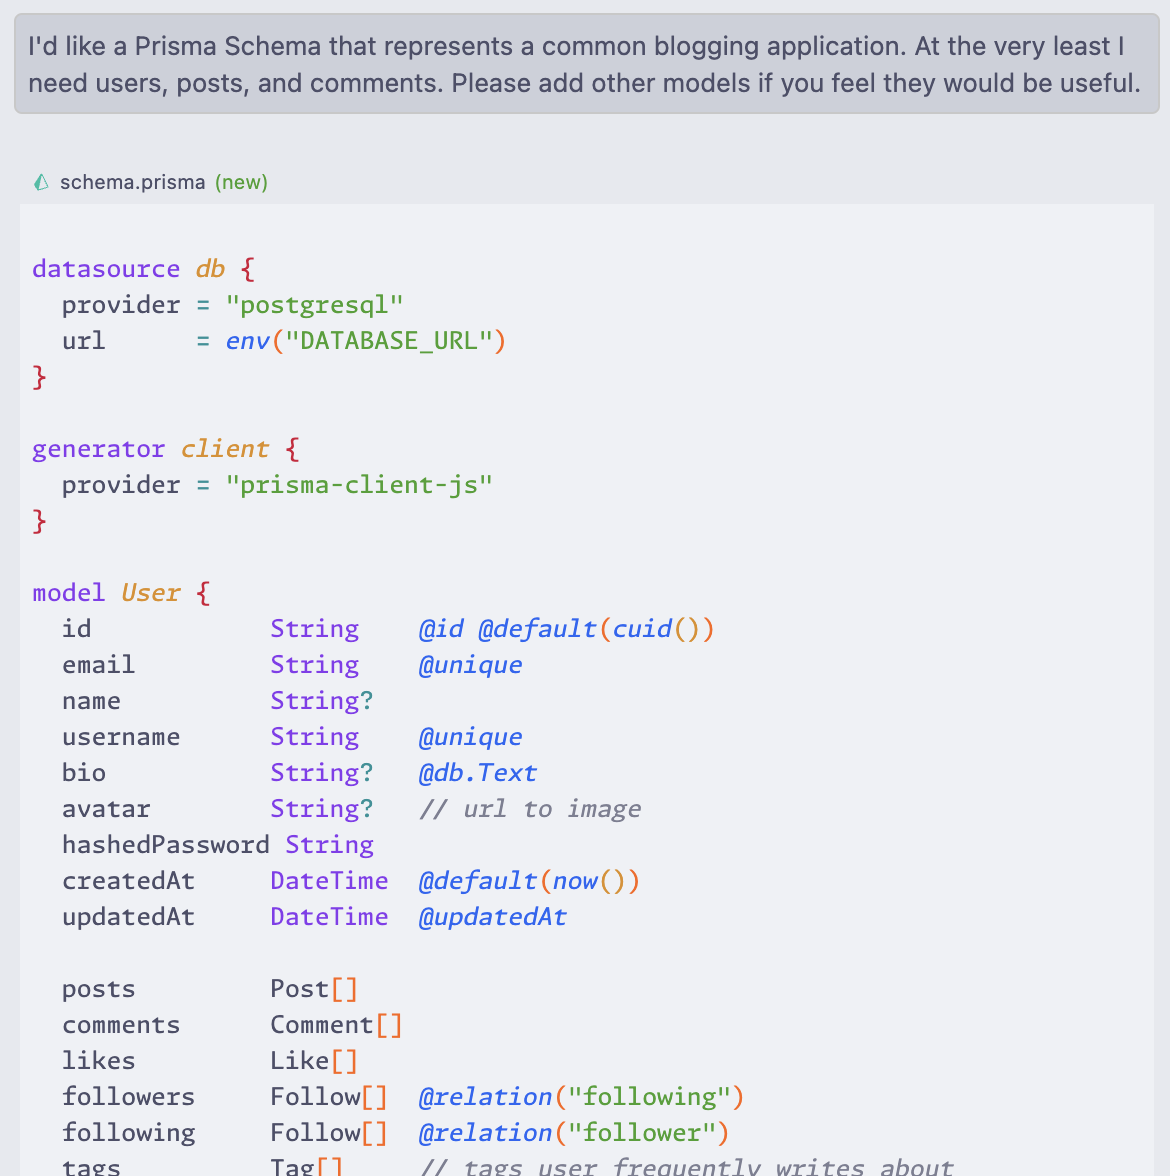Click the @db.Text attribute
The image size is (1170, 1176).
[477, 773]
